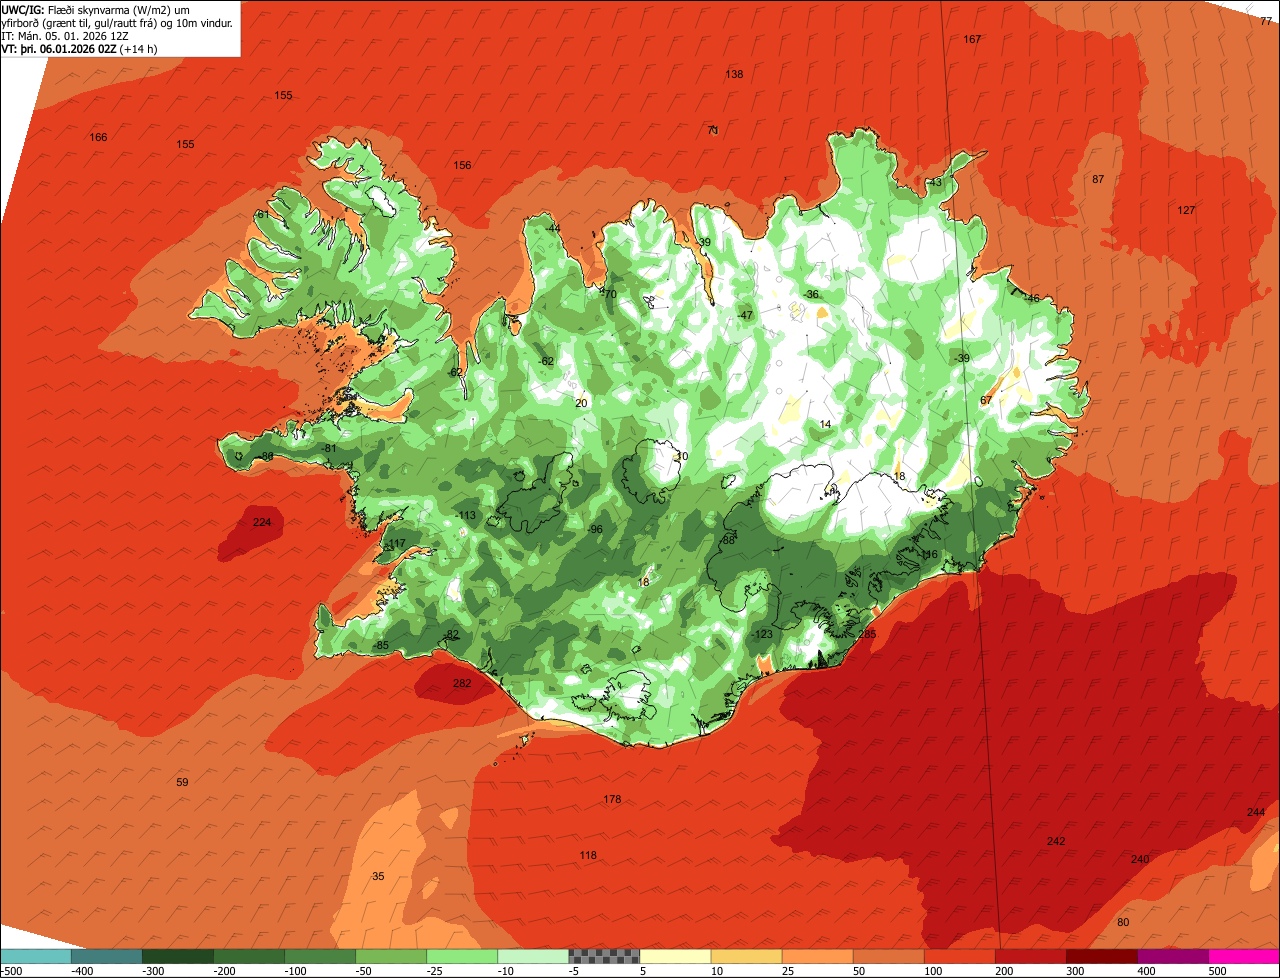Click the magenta legend swatch between 400 and 500

(x=1173, y=956)
